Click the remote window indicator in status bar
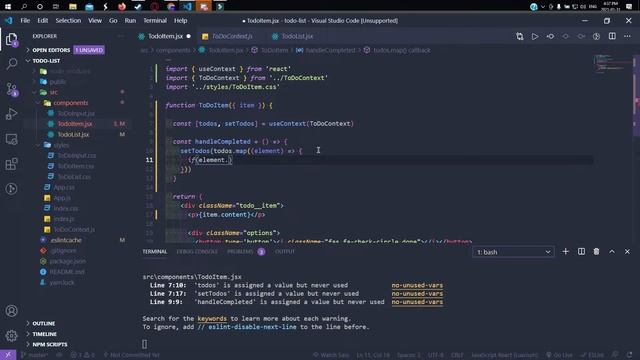 pyautogui.click(x=8, y=355)
